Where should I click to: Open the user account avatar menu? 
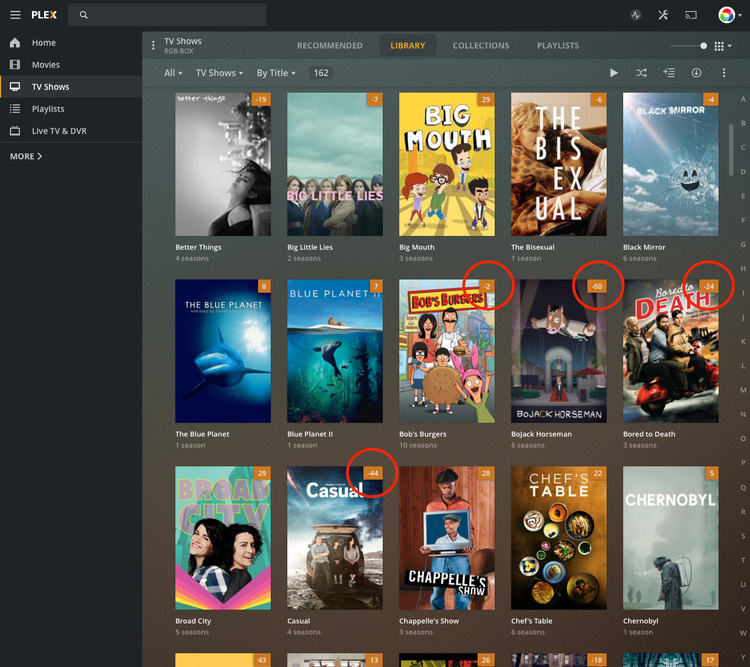pyautogui.click(x=730, y=15)
